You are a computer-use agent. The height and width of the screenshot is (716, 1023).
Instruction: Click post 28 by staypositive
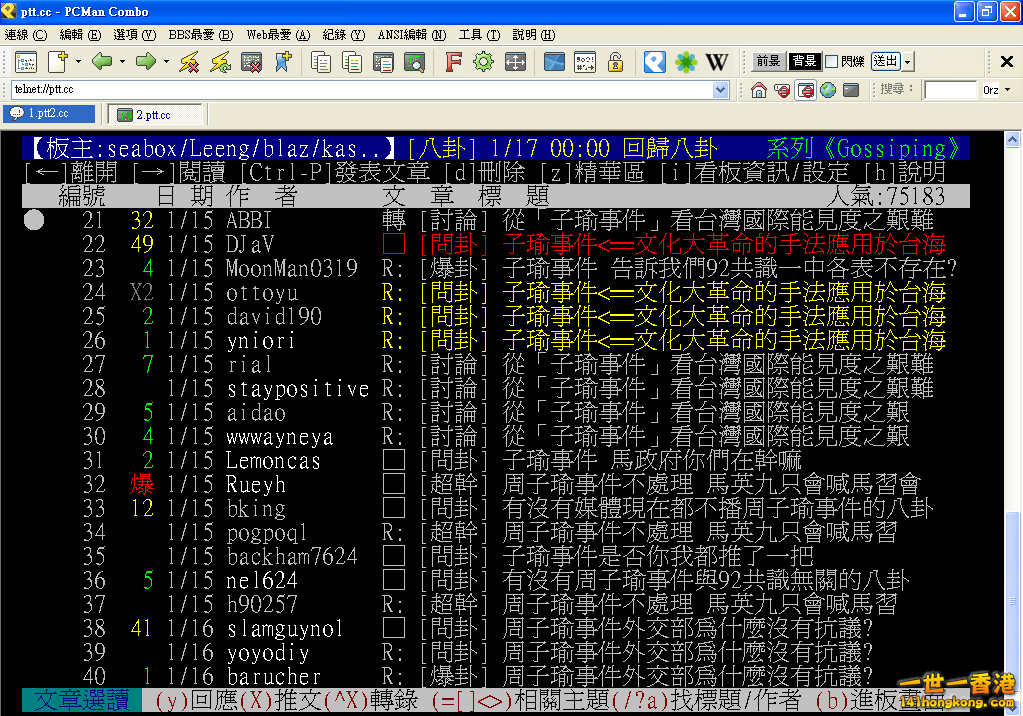click(x=496, y=388)
